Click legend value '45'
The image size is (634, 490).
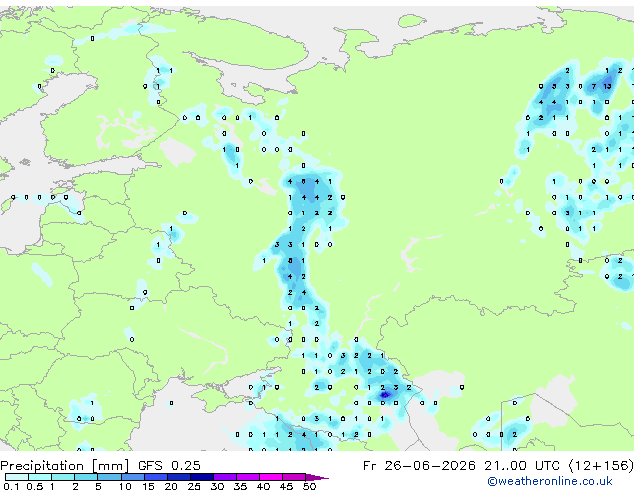(x=286, y=486)
